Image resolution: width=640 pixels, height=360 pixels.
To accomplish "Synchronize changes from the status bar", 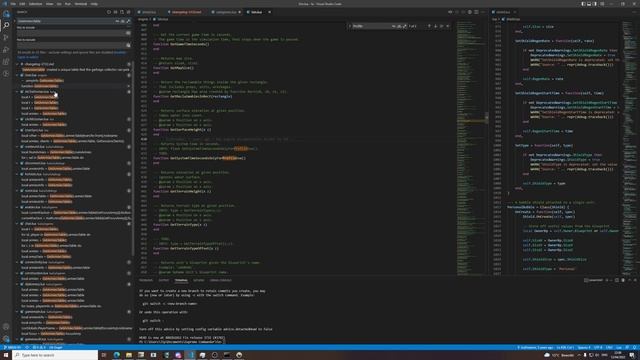I will [27, 347].
